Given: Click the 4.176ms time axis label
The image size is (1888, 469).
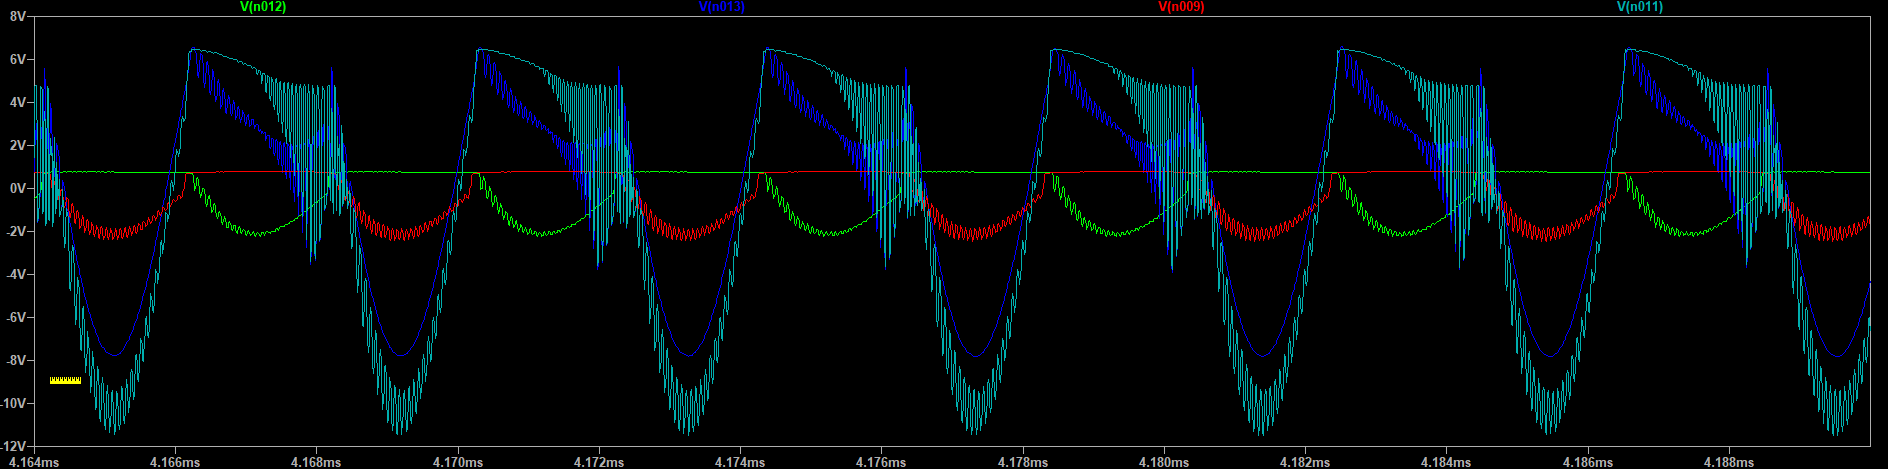Looking at the screenshot, I should click(x=881, y=462).
